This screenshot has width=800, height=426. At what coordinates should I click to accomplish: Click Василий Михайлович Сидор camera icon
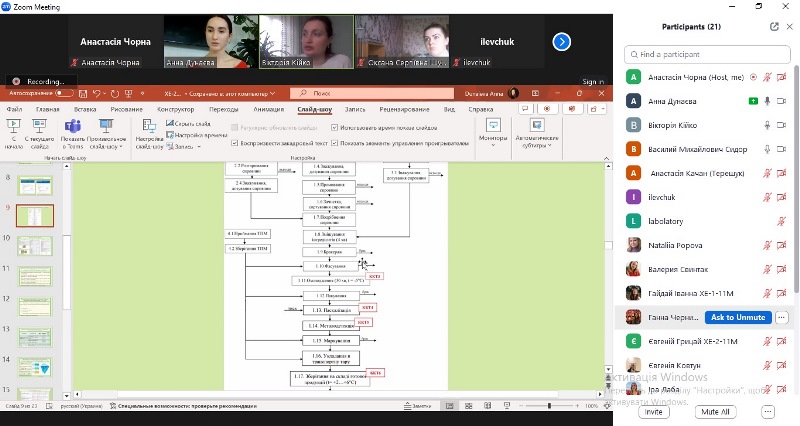(x=781, y=149)
